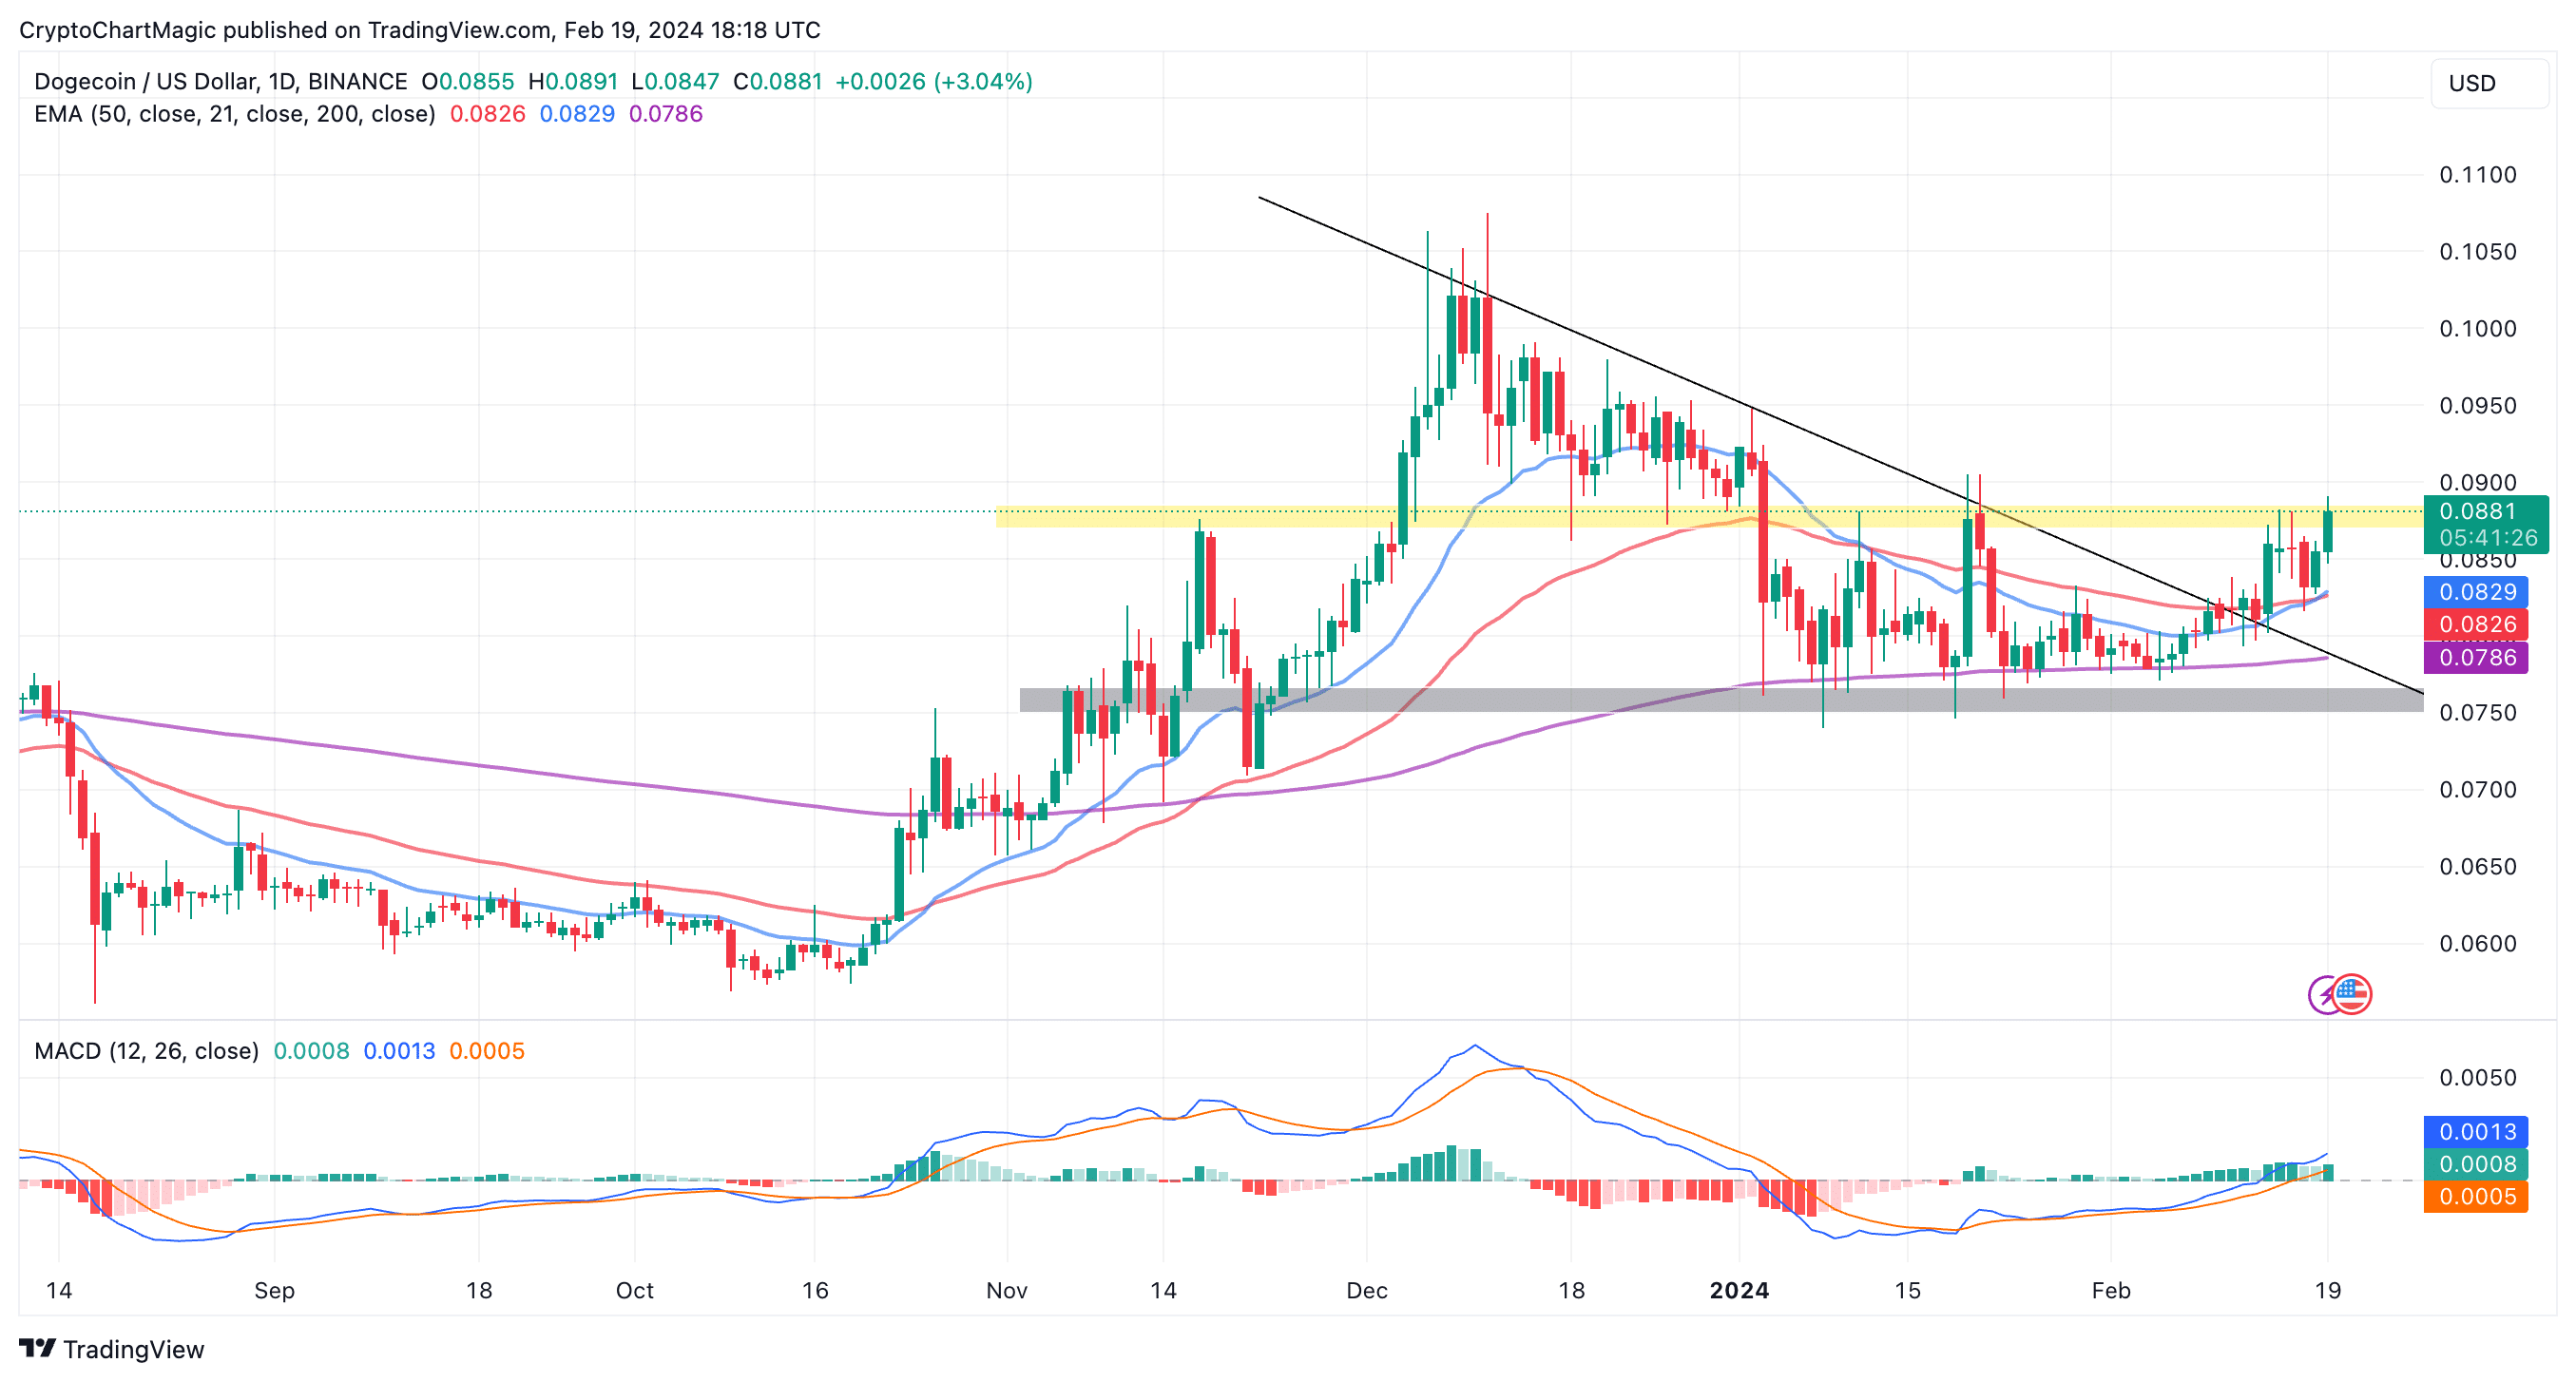The height and width of the screenshot is (1382, 2576).
Task: Click the green MACD histogram 0.0008 axis label
Action: 2476,1164
